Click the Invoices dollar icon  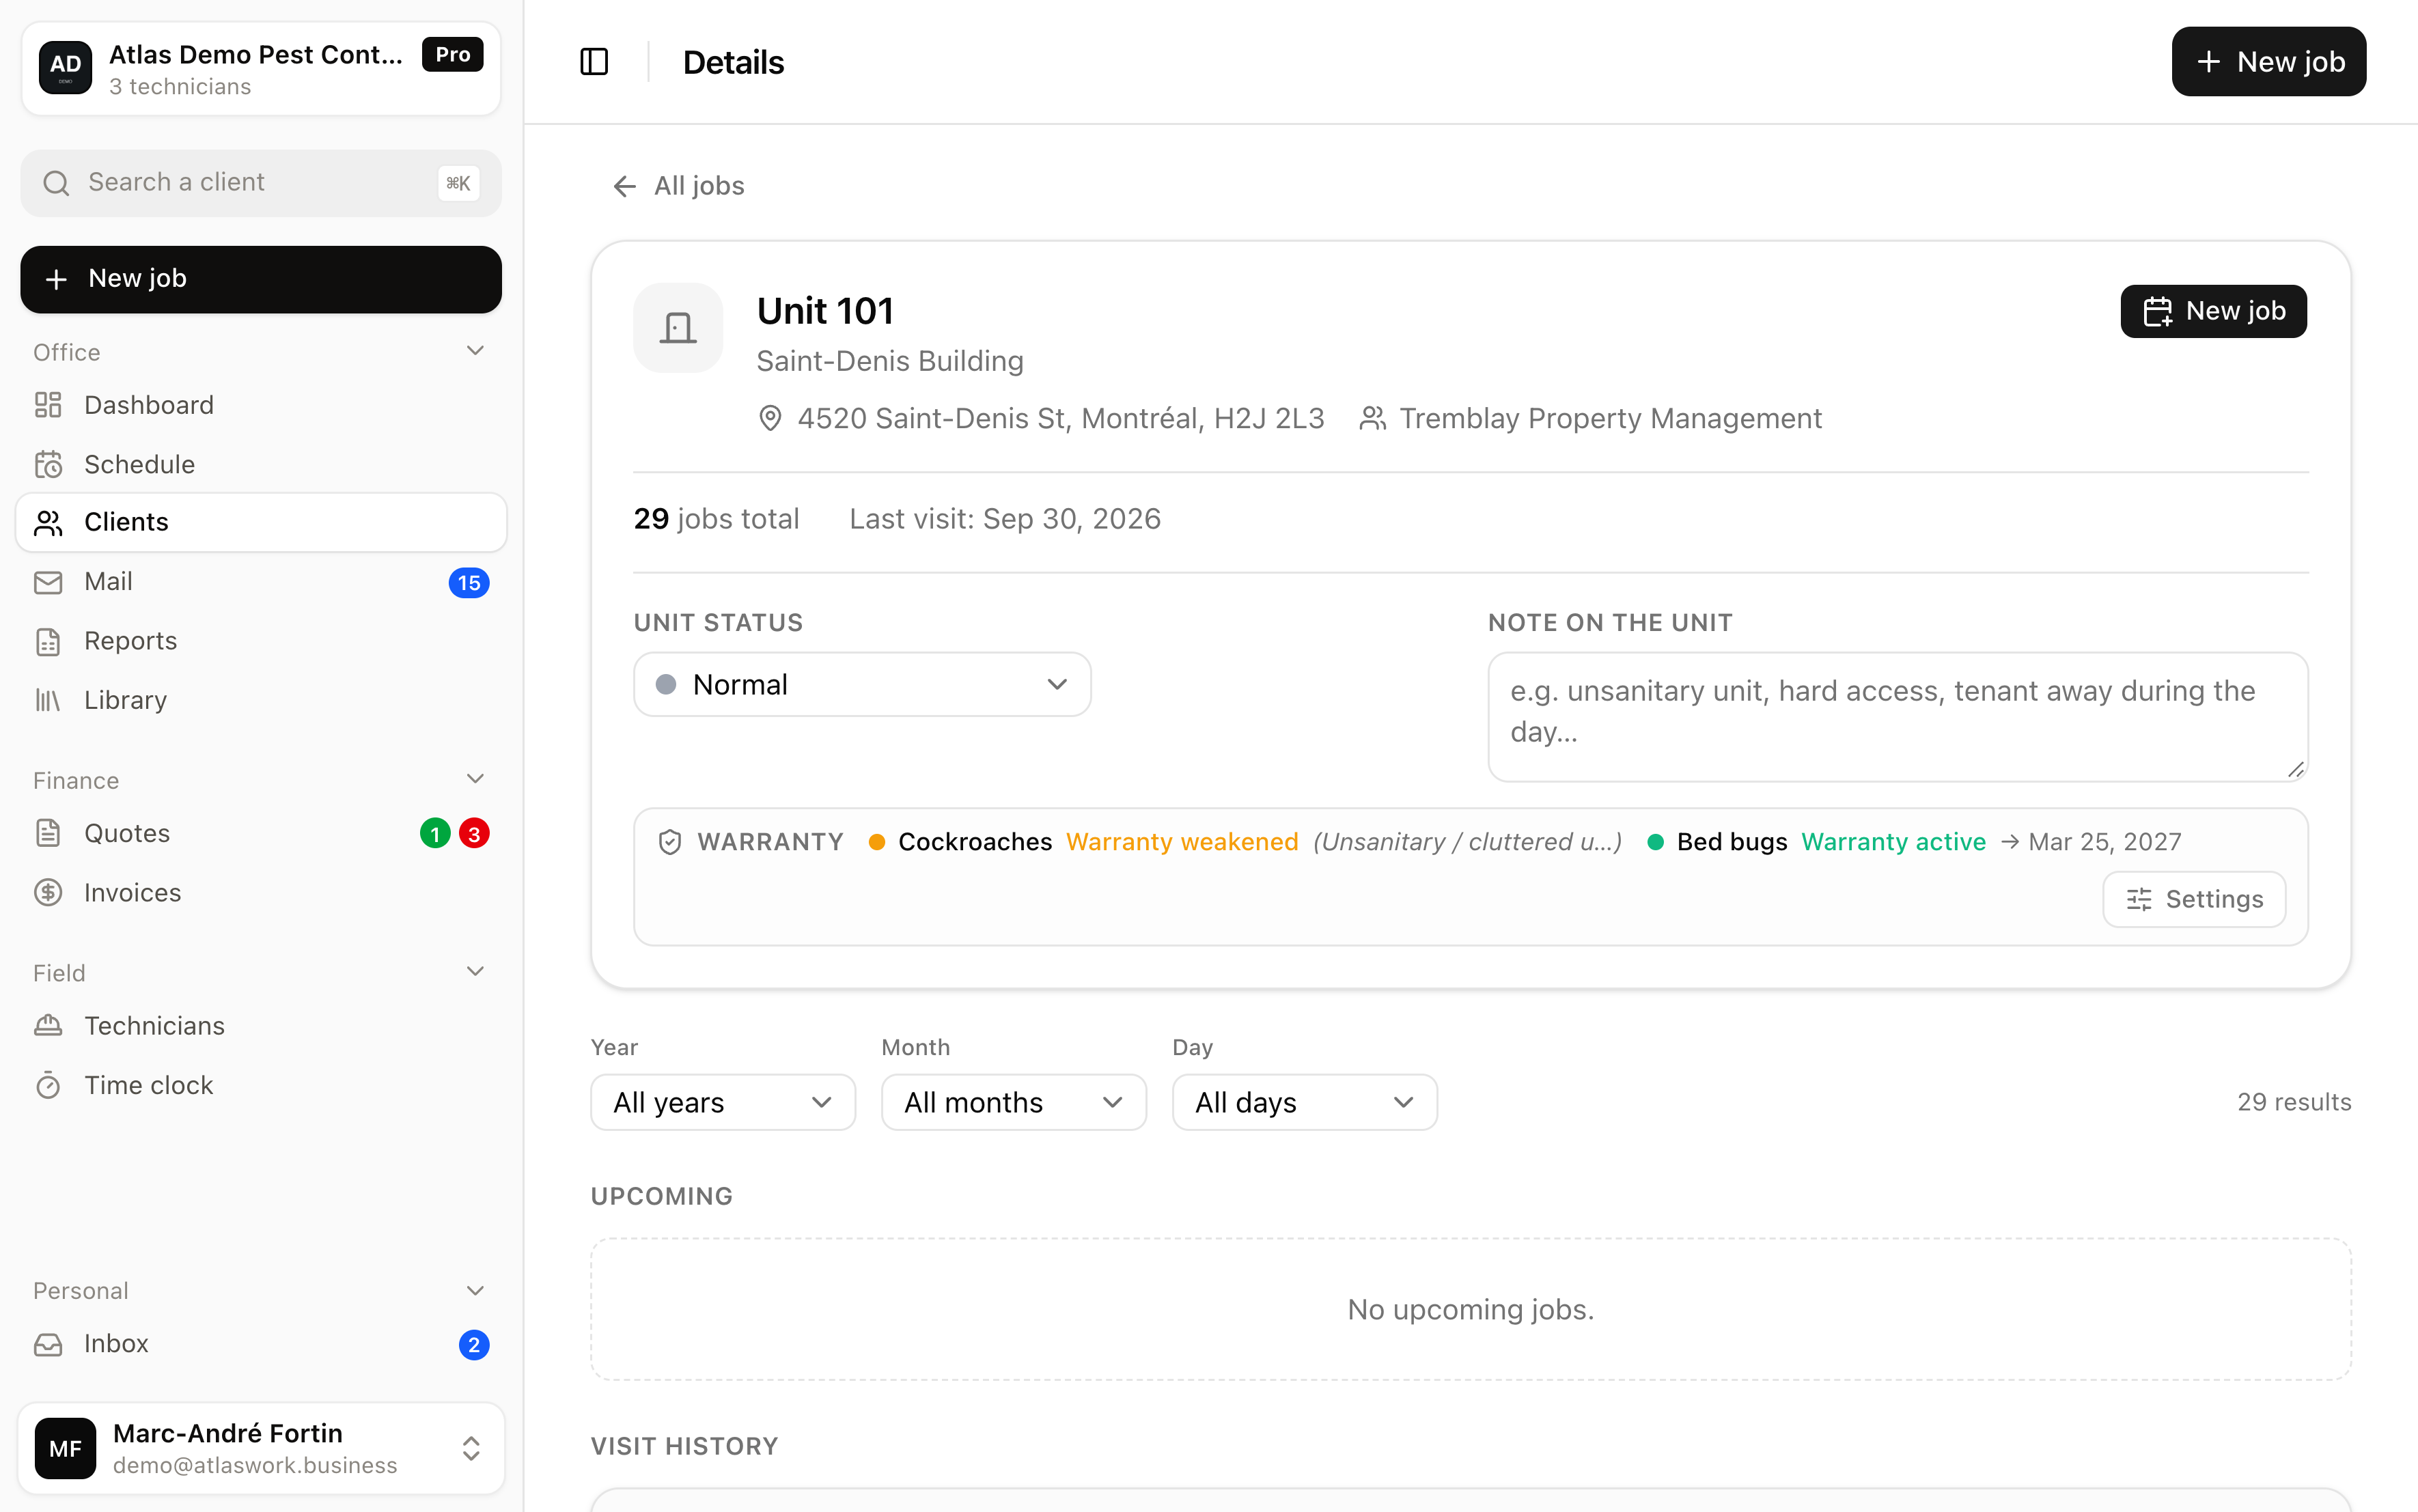point(48,892)
